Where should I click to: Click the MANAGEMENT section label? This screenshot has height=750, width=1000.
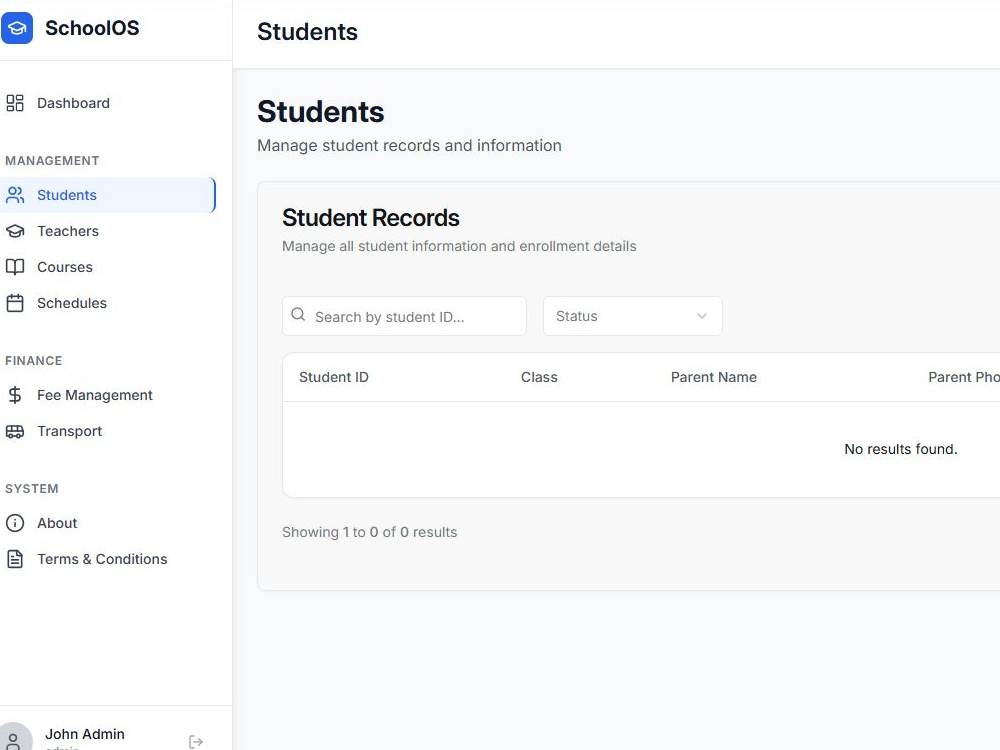[x=52, y=161]
